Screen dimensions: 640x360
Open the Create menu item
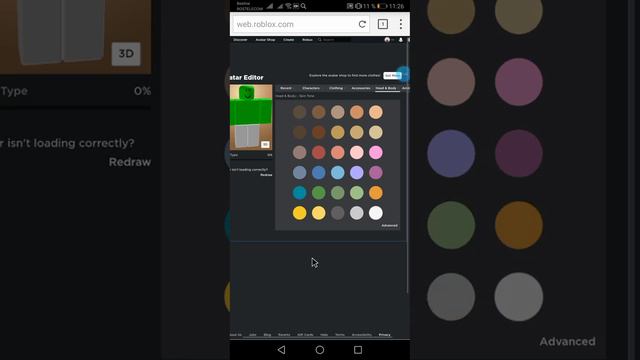click(289, 40)
